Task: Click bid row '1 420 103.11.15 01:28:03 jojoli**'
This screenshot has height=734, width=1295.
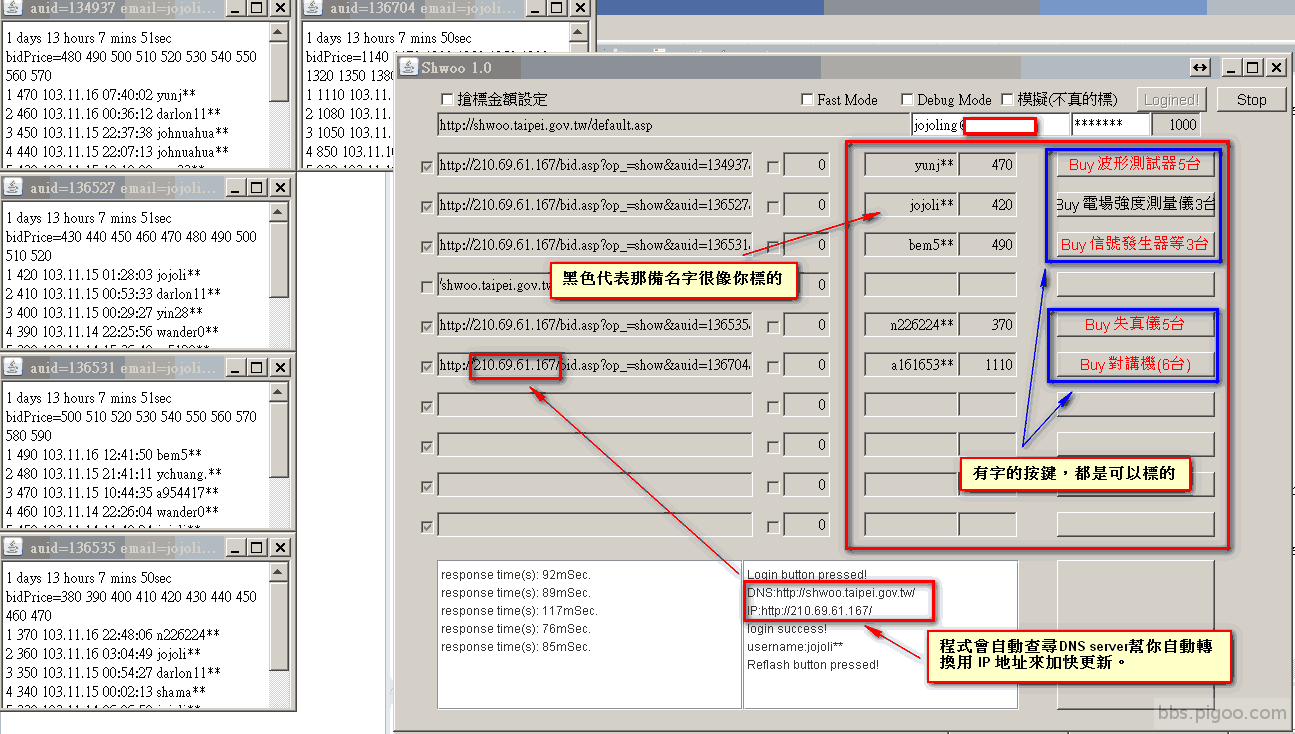Action: pos(104,275)
